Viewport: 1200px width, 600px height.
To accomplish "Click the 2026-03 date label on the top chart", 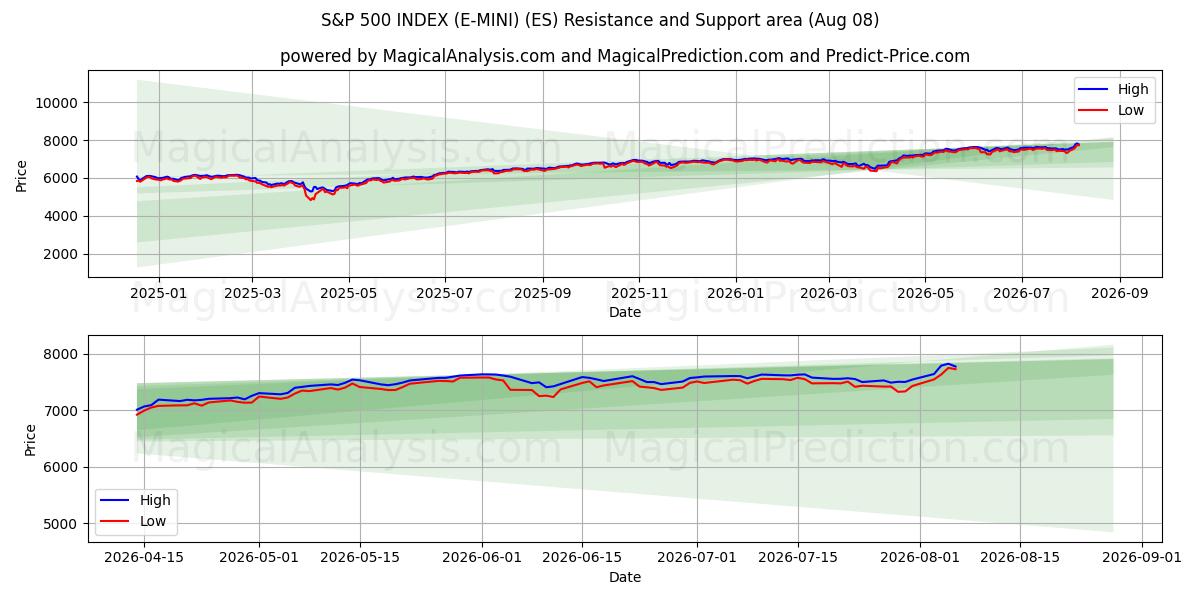I will pyautogui.click(x=828, y=293).
